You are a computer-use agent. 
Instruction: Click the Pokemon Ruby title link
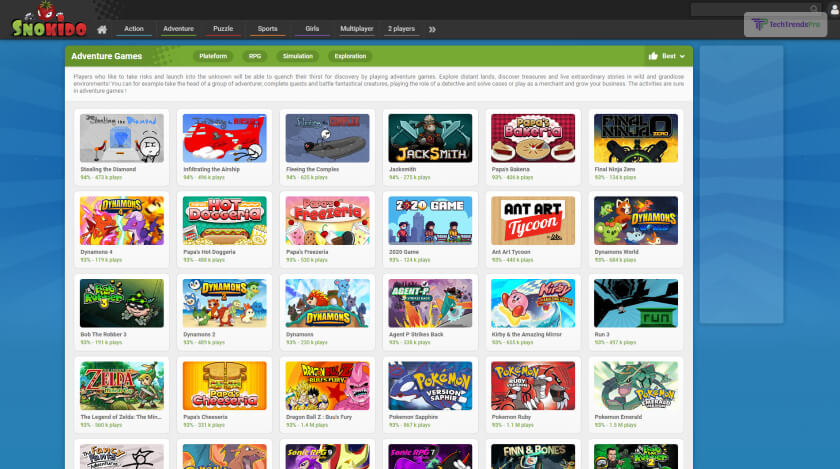click(x=512, y=417)
